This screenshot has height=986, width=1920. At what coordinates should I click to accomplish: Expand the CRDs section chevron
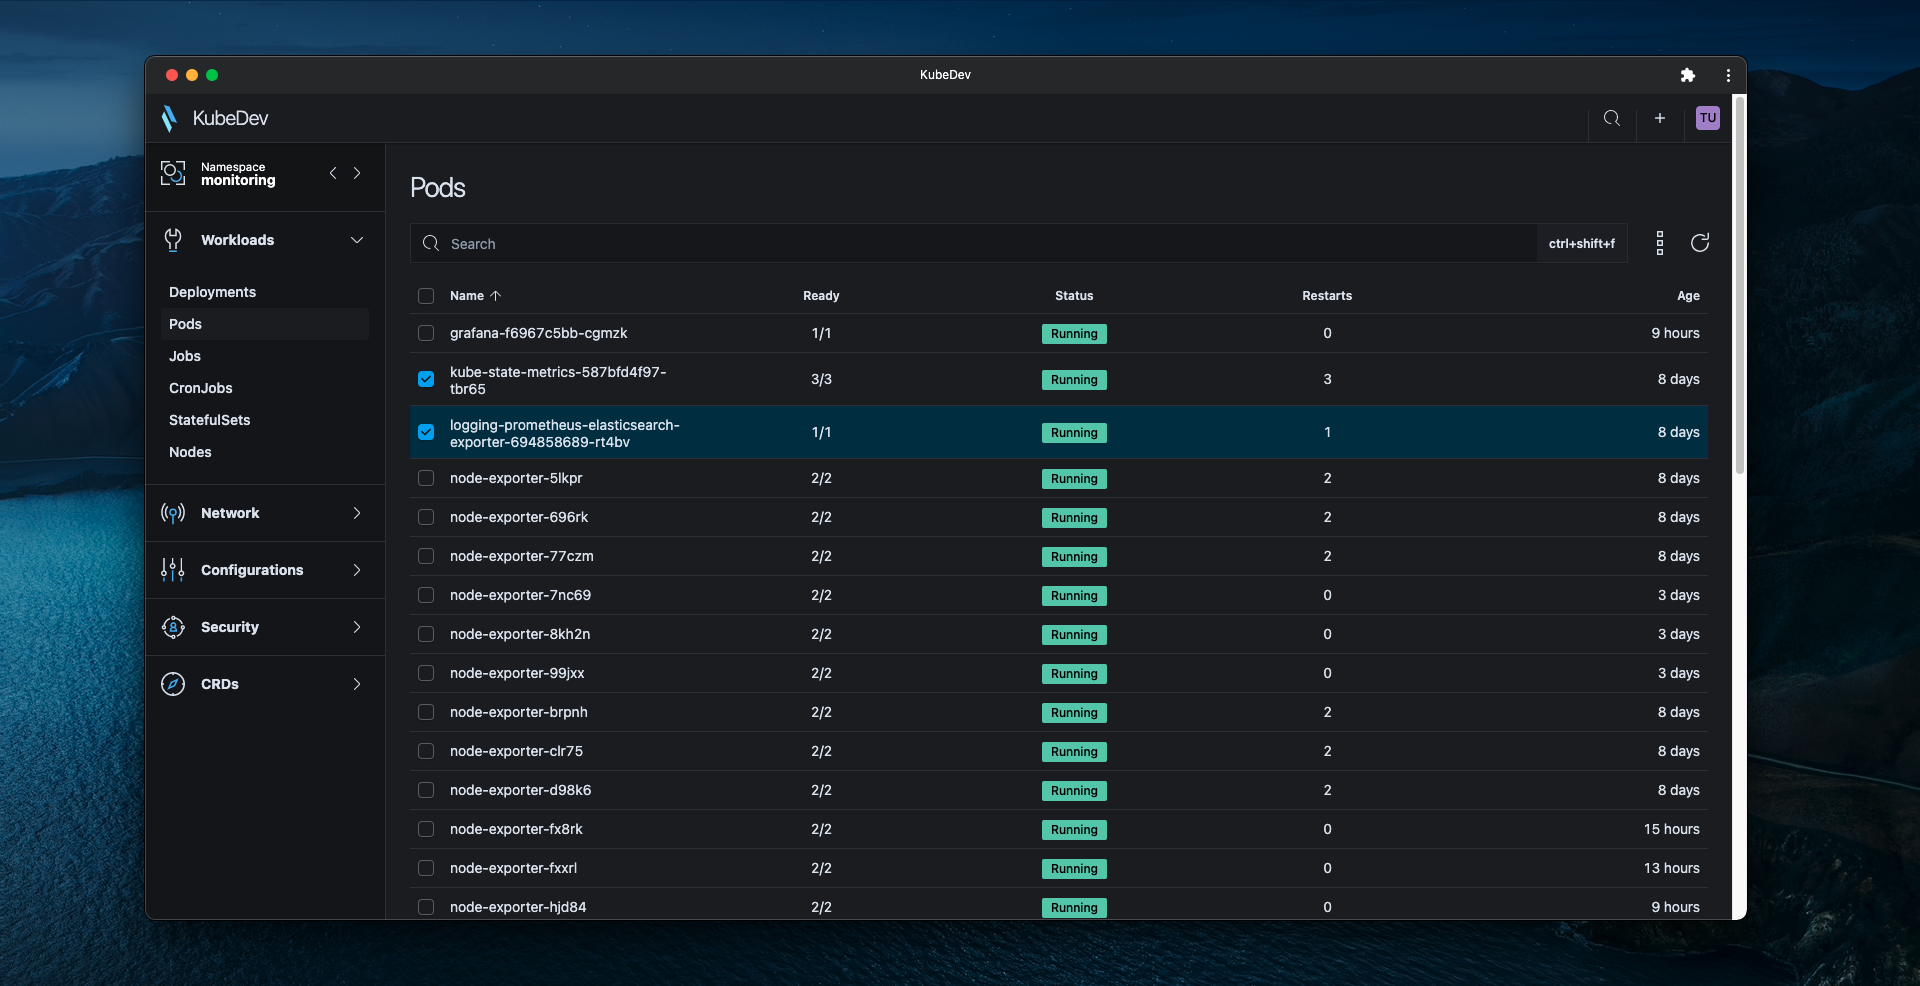pyautogui.click(x=357, y=684)
